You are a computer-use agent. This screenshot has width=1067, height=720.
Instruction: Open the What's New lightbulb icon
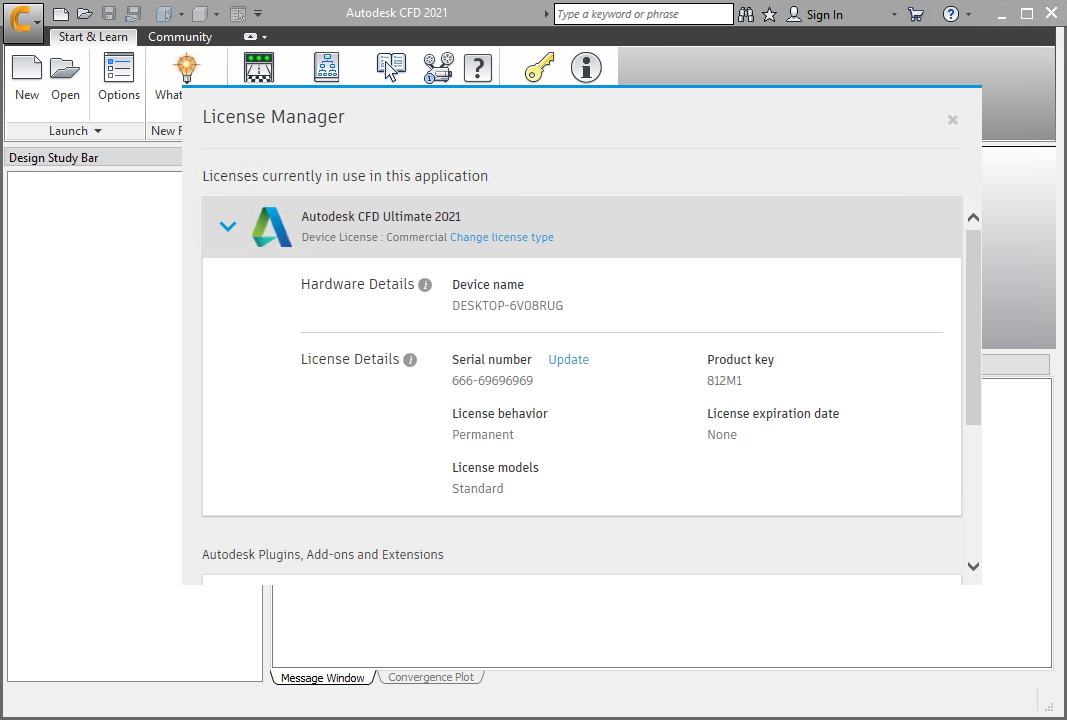click(x=186, y=66)
